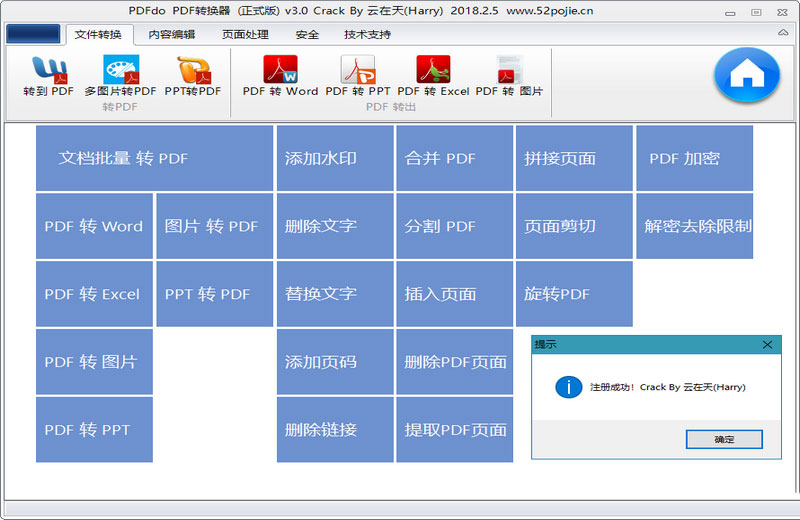
Task: Click the 提示 dialog title bar
Action: click(x=656, y=345)
